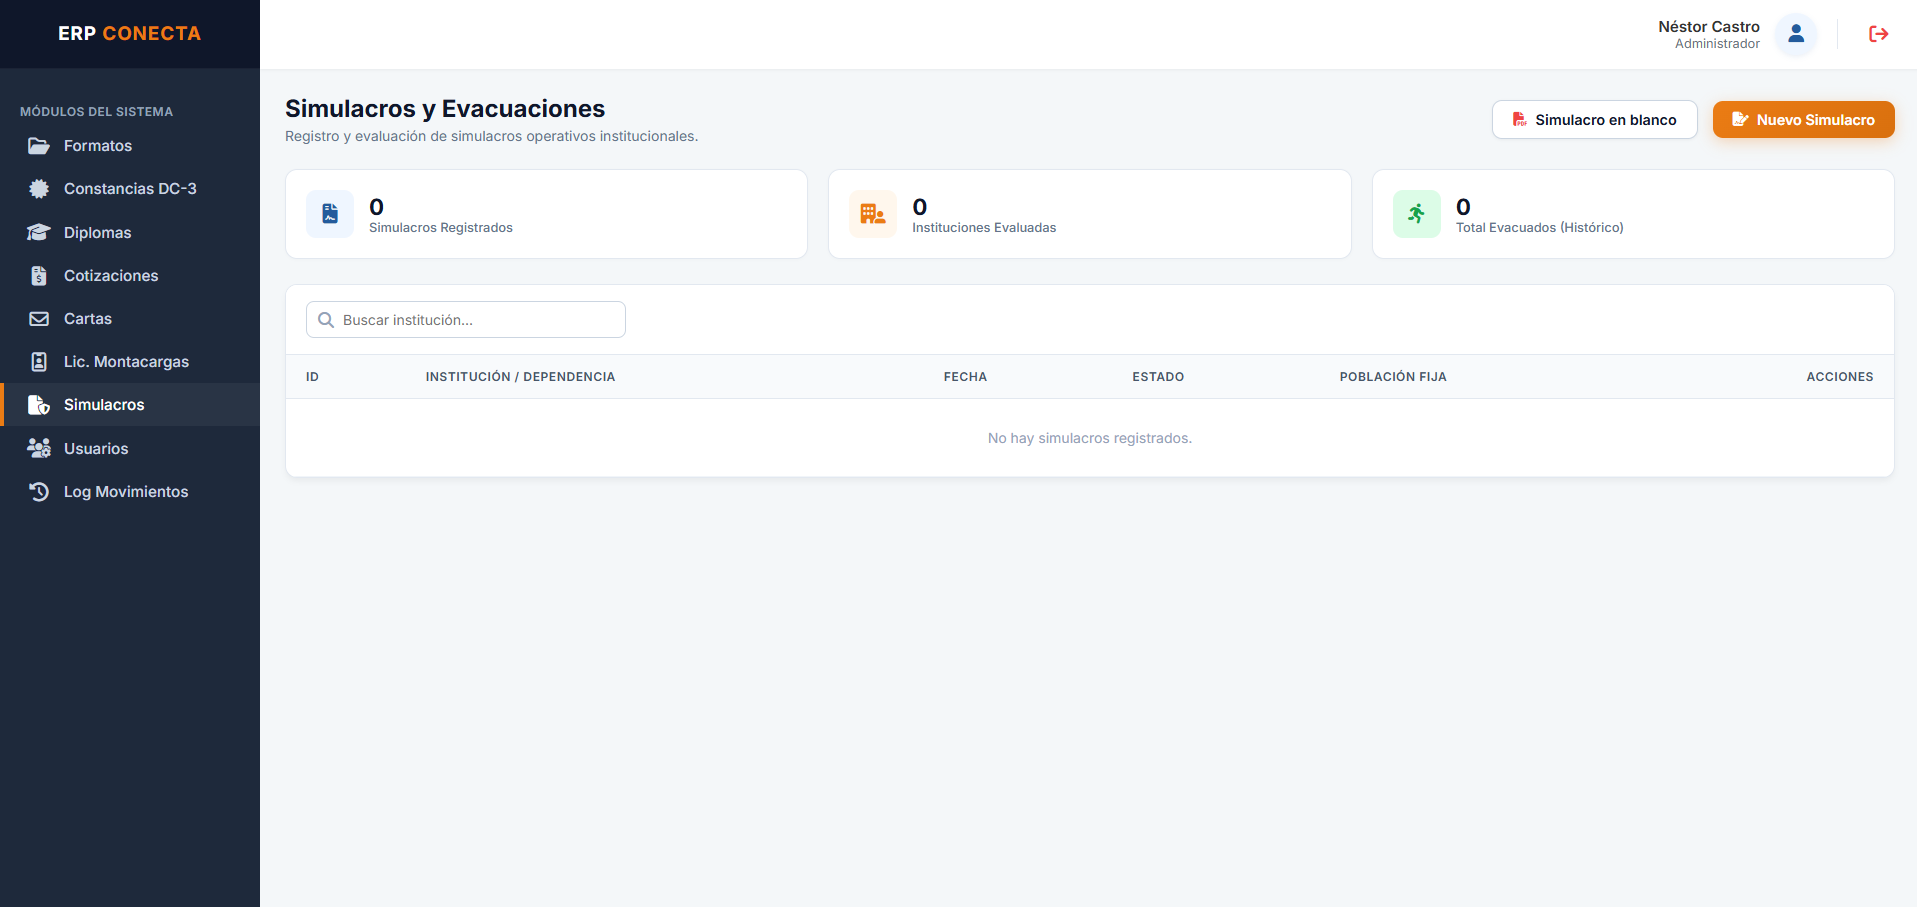Open the user profile avatar icon

click(x=1796, y=34)
